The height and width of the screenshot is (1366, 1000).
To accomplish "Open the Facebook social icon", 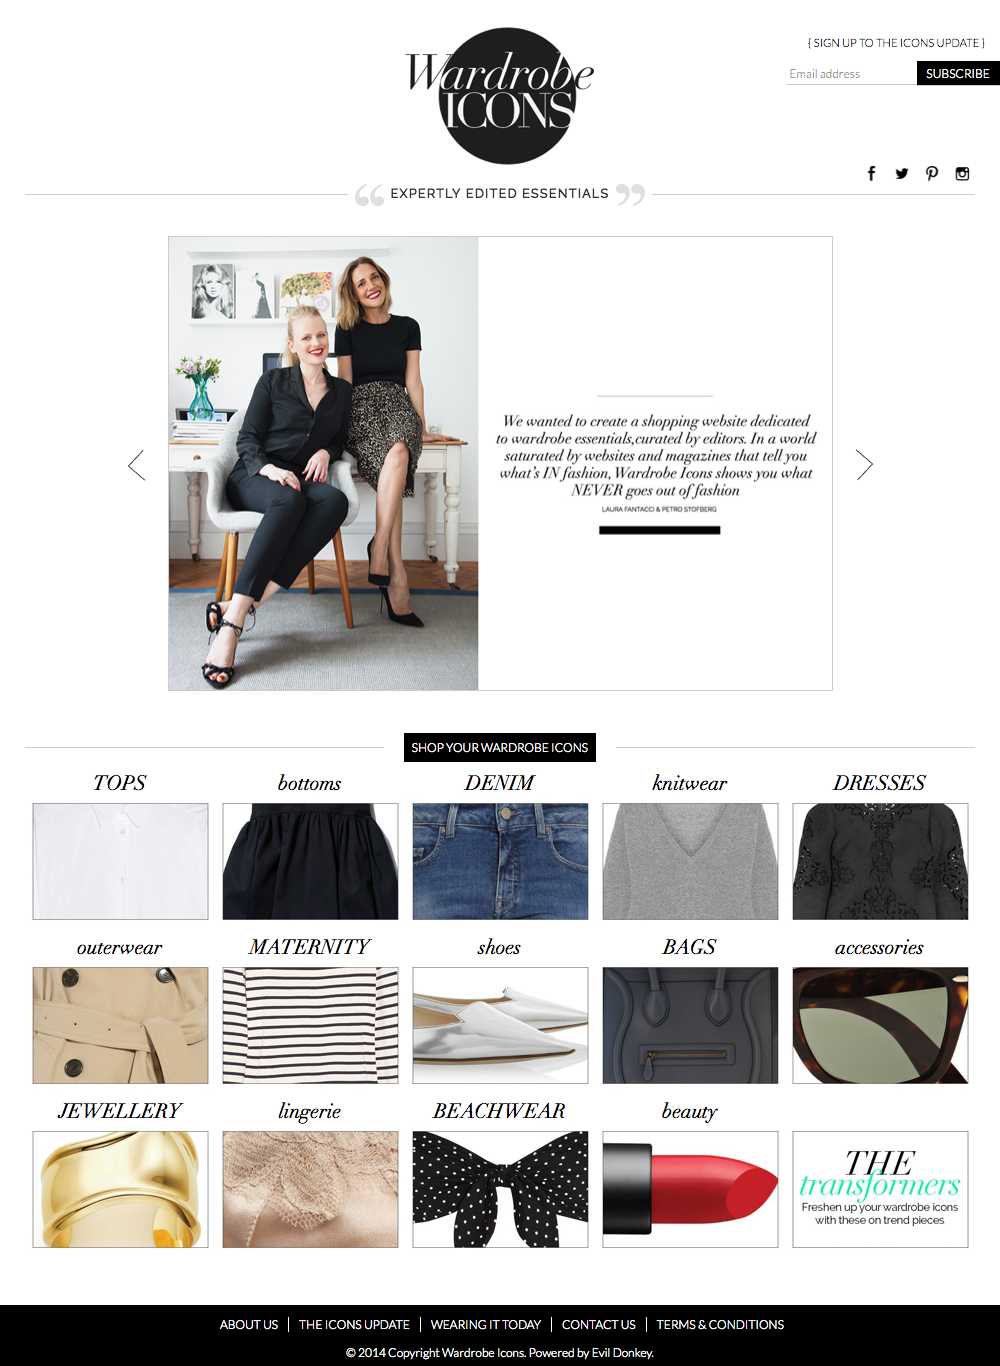I will pyautogui.click(x=871, y=173).
